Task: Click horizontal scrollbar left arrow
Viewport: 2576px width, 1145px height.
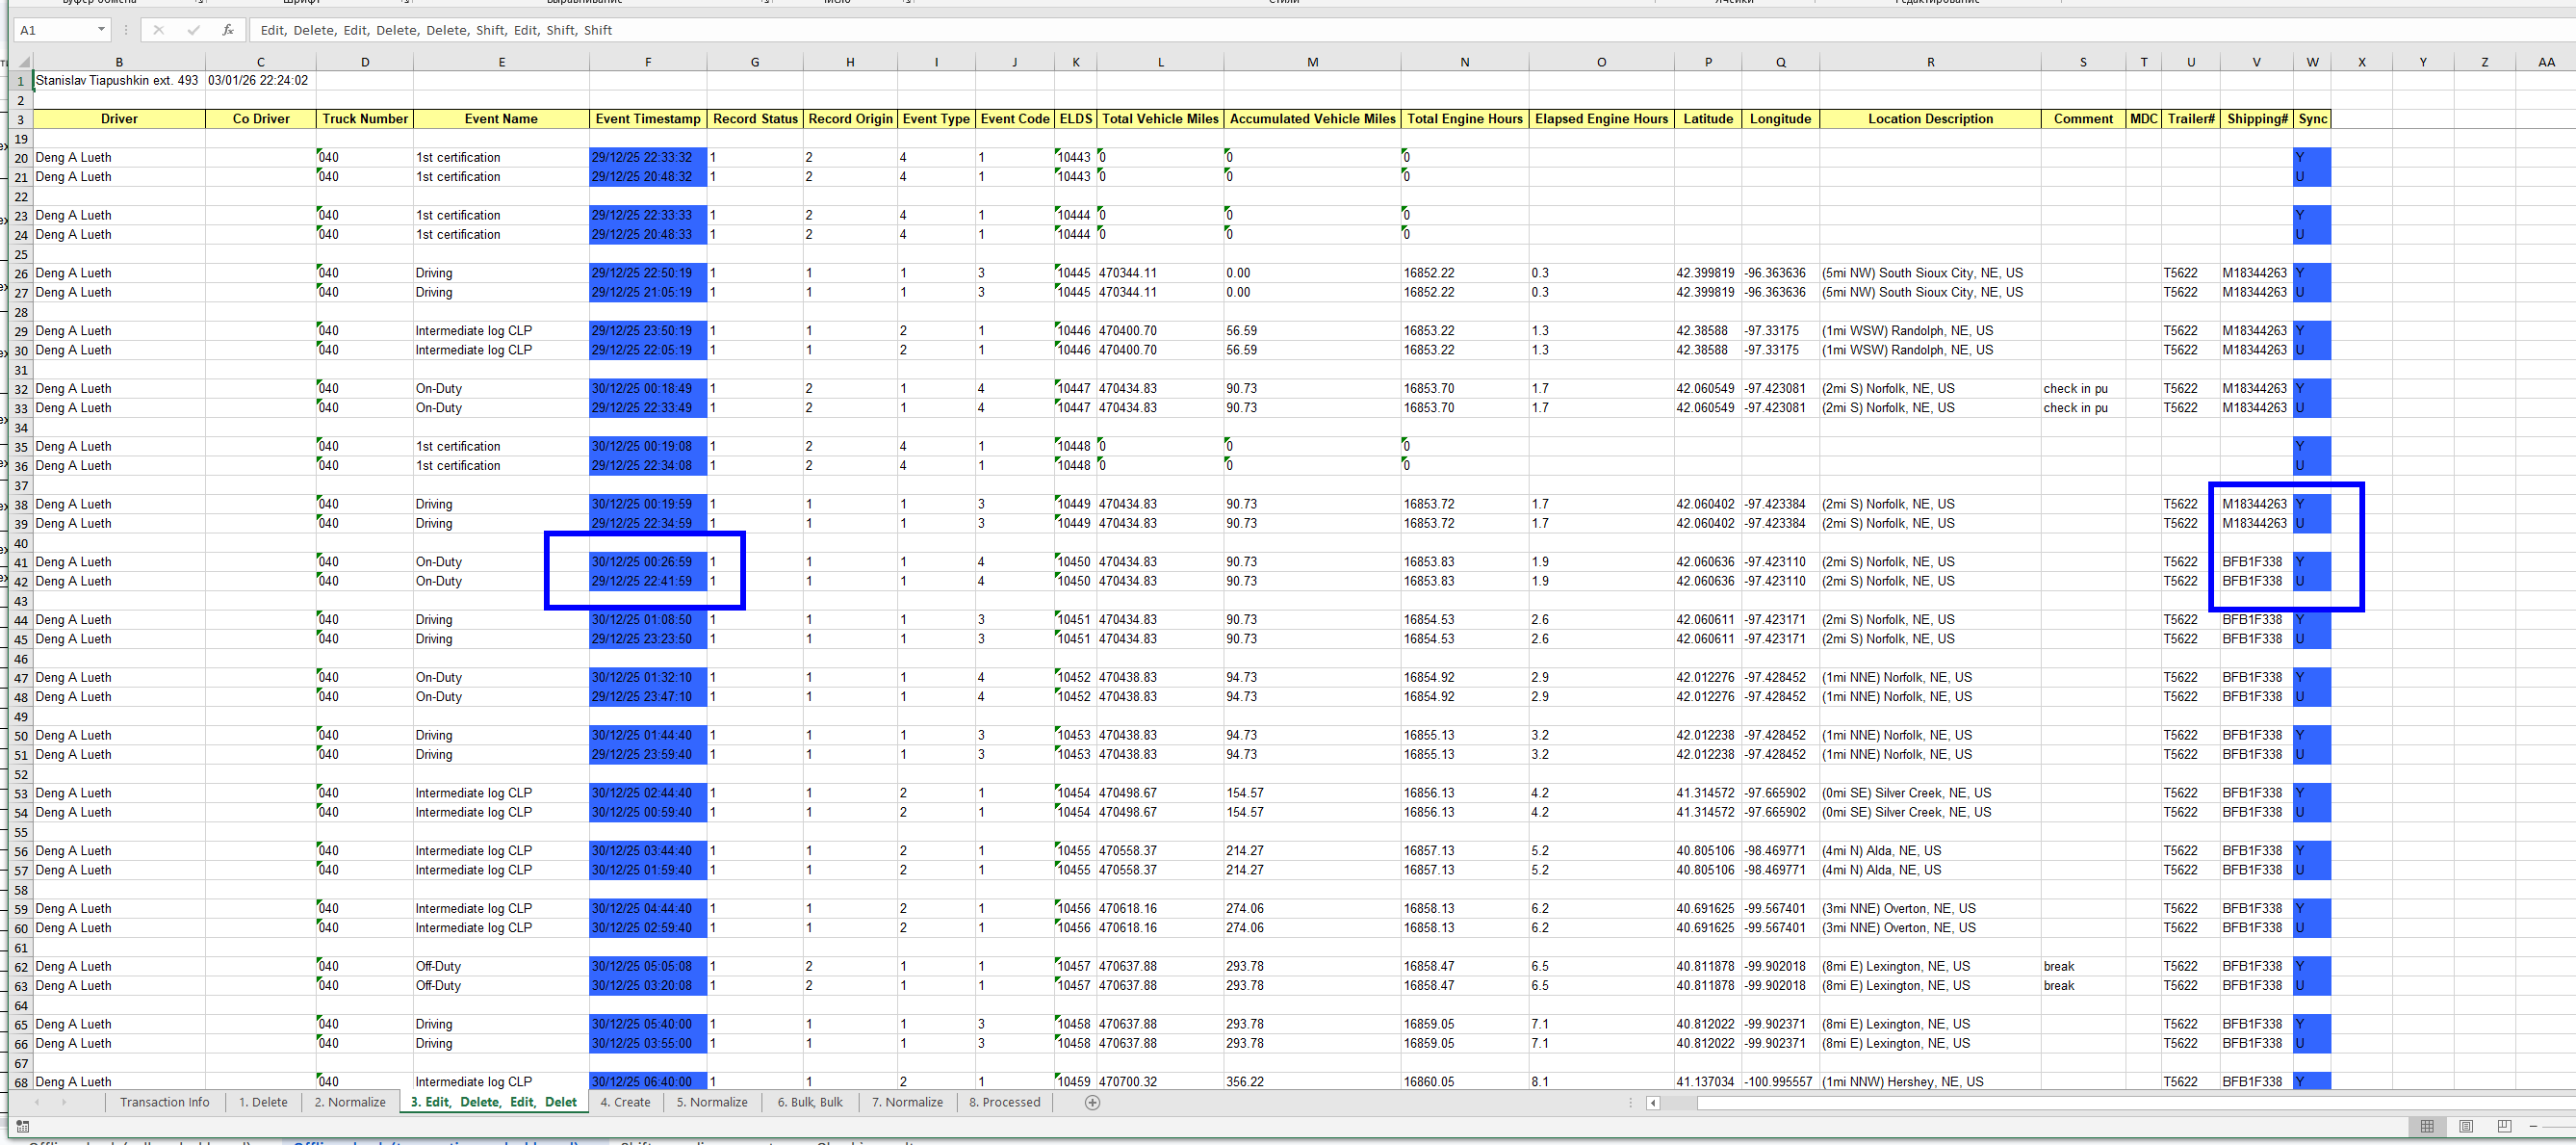Action: tap(1653, 1103)
